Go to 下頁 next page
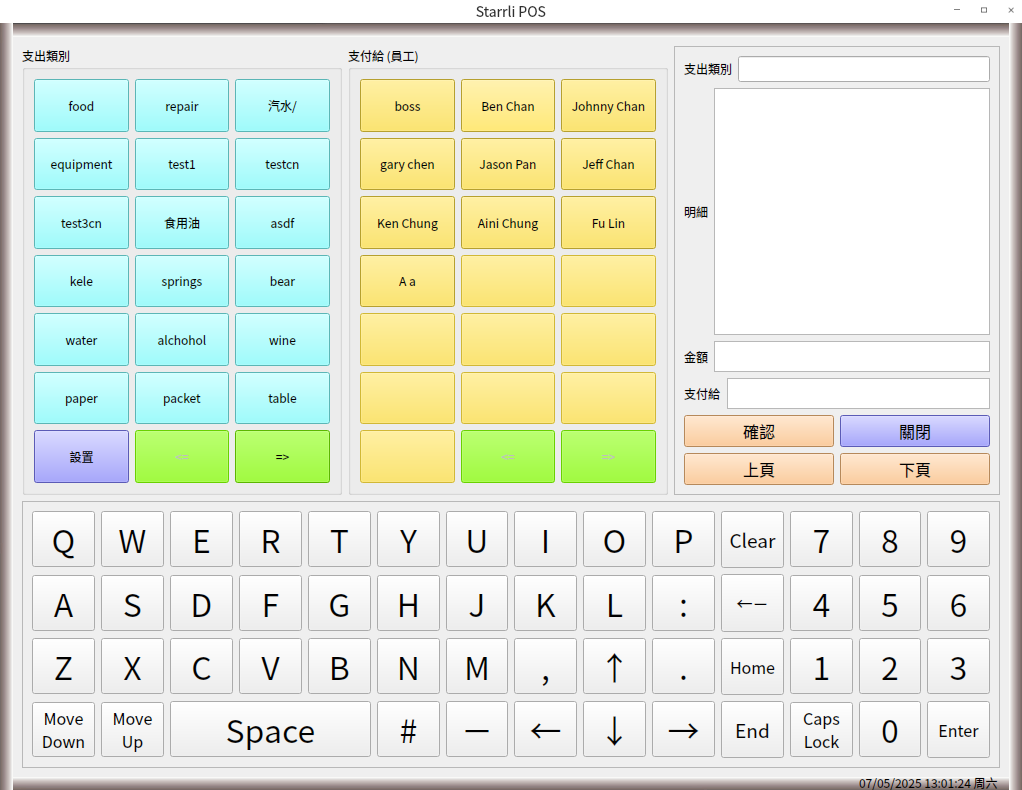 [x=914, y=469]
